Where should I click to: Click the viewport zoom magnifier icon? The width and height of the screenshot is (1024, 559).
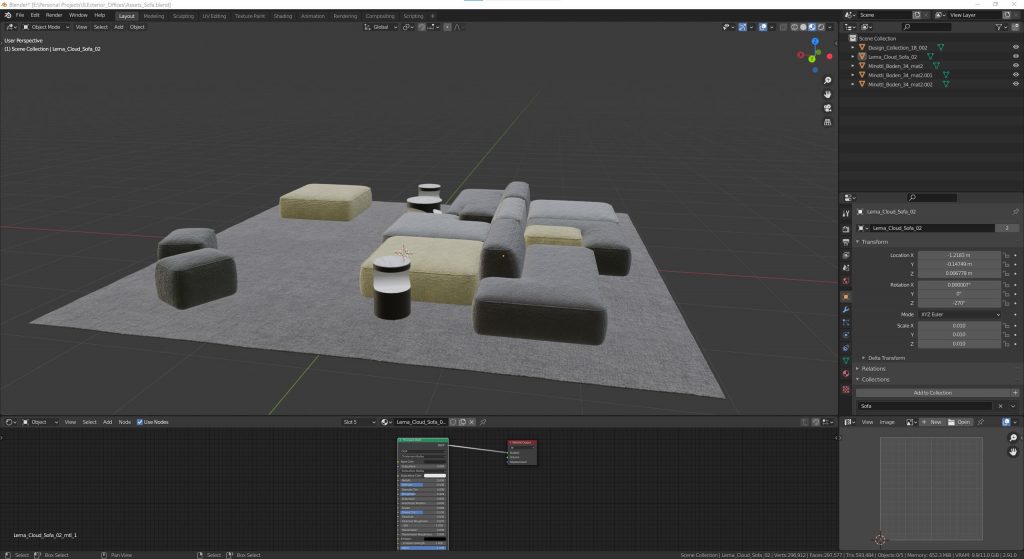827,80
